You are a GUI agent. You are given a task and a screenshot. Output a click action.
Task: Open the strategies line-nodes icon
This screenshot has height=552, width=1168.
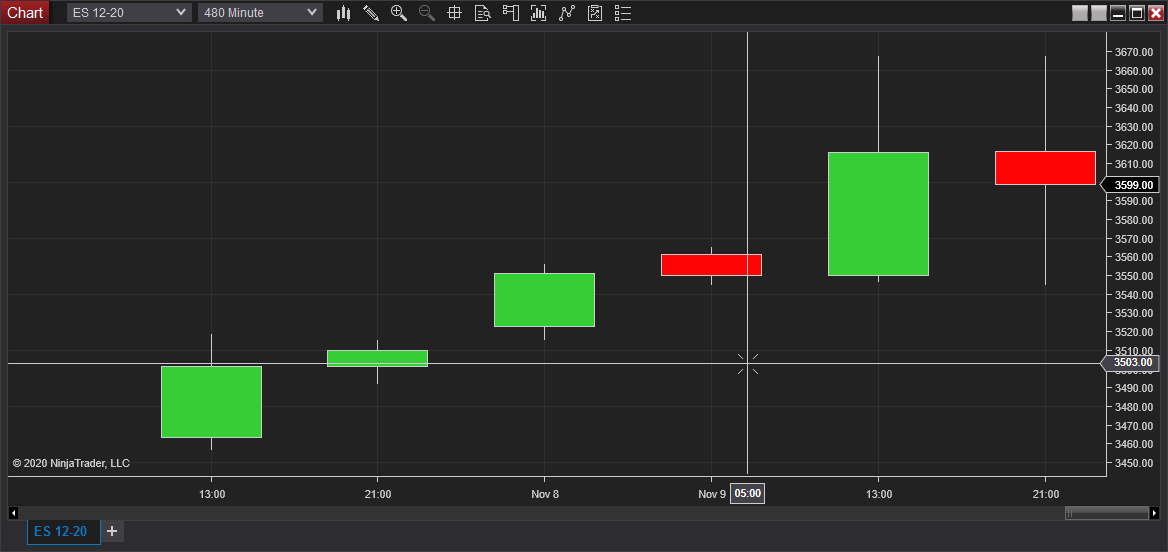567,13
